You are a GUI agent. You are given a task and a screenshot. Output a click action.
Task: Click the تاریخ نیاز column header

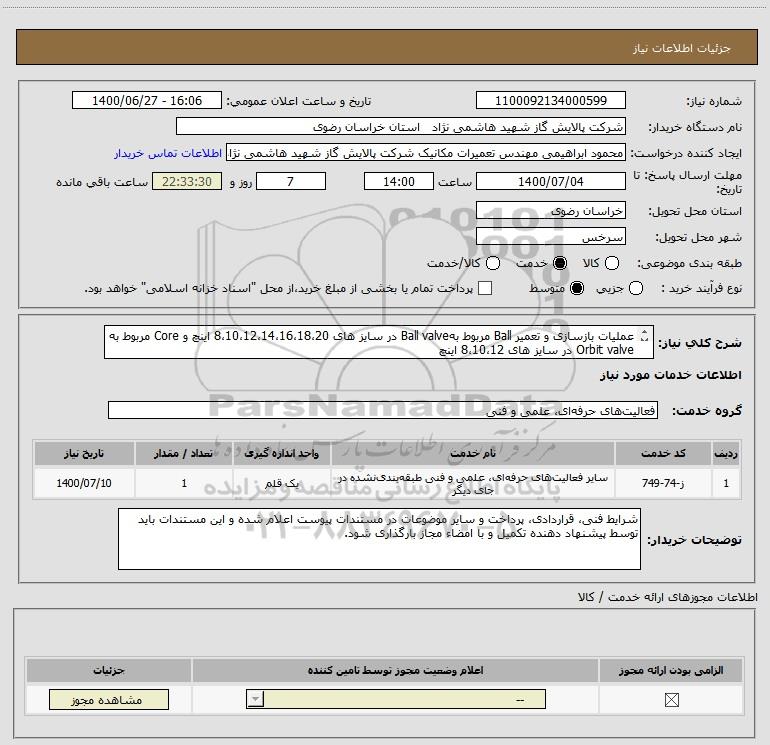84,453
